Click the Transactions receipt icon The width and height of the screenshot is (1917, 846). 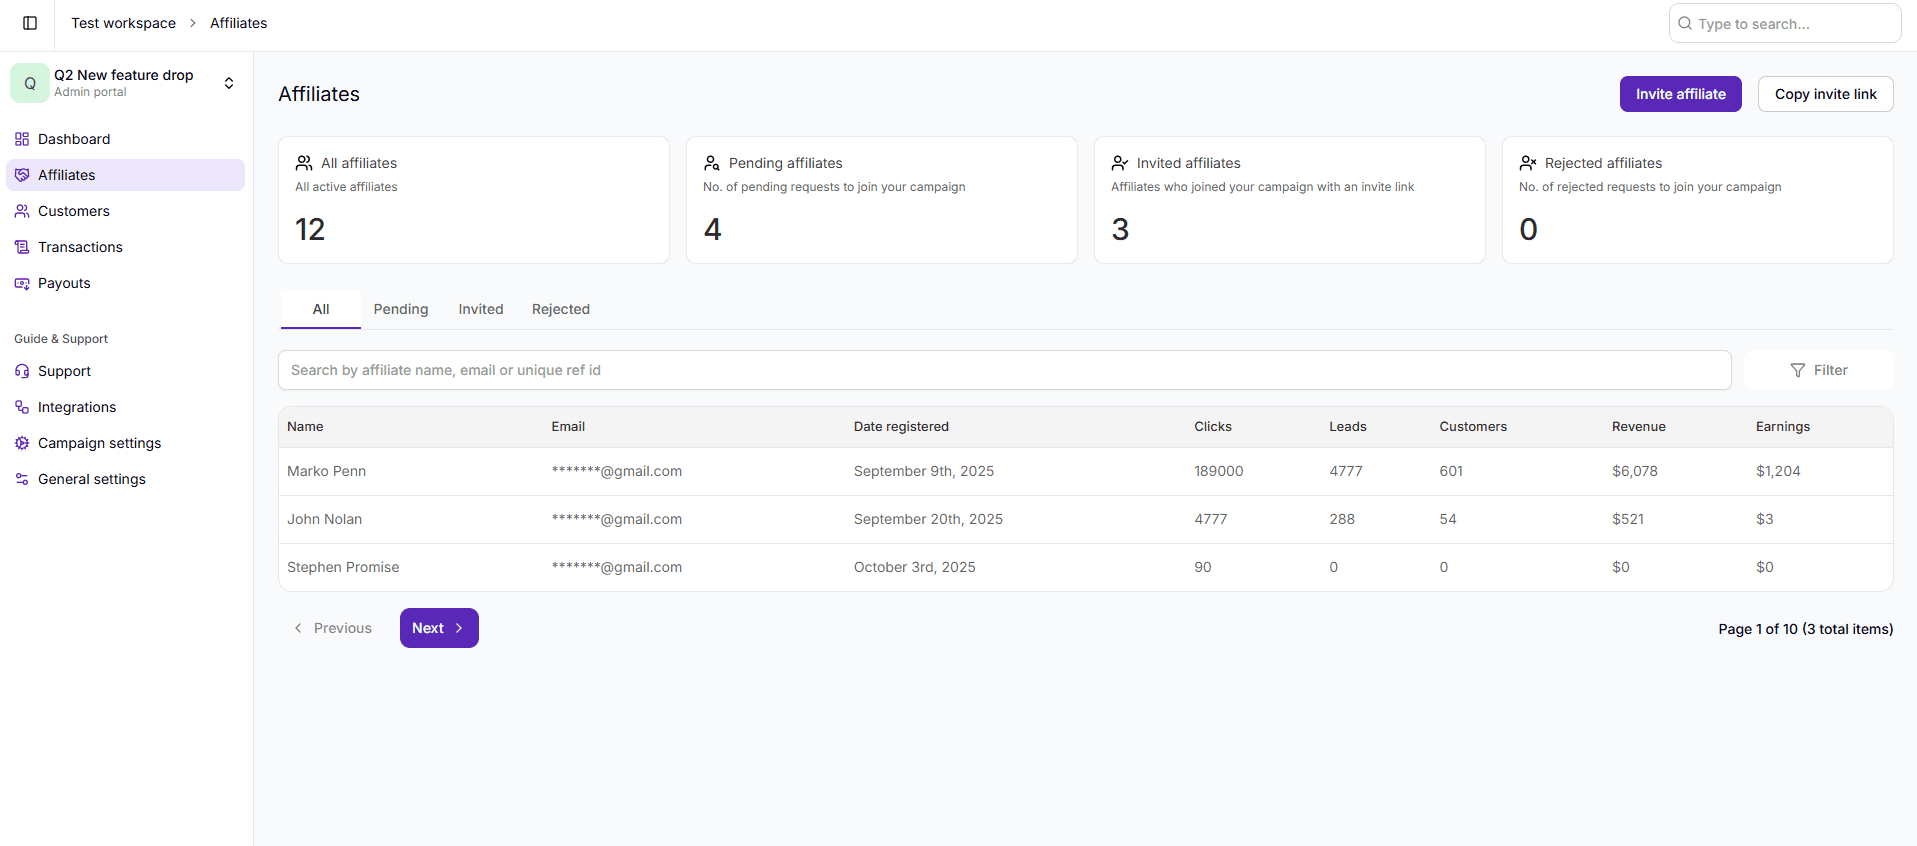point(22,247)
